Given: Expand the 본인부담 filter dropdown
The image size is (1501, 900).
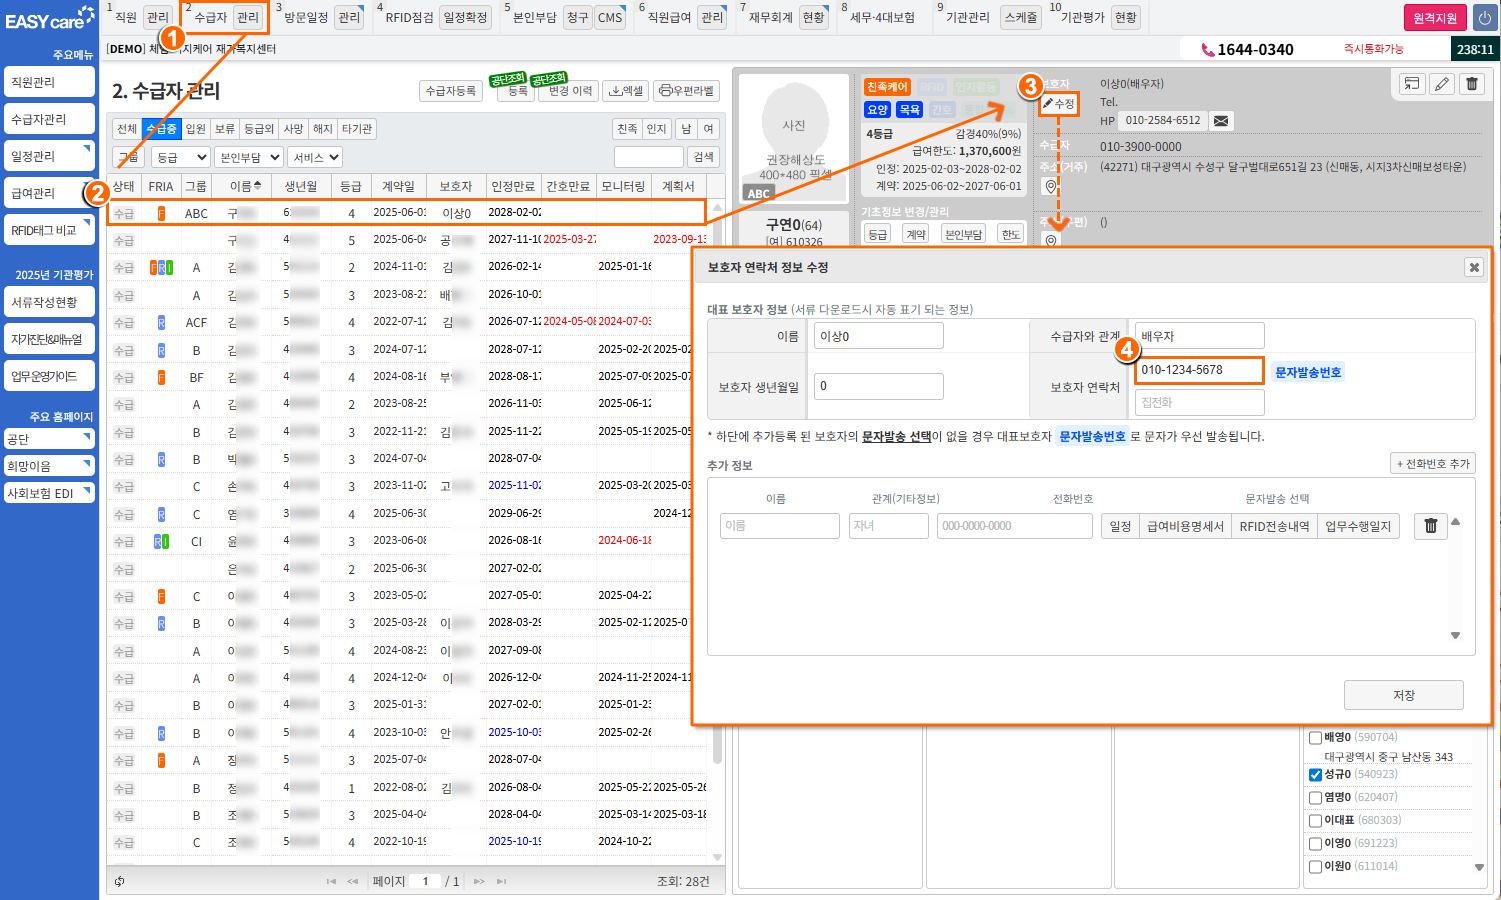Looking at the screenshot, I should (x=250, y=157).
